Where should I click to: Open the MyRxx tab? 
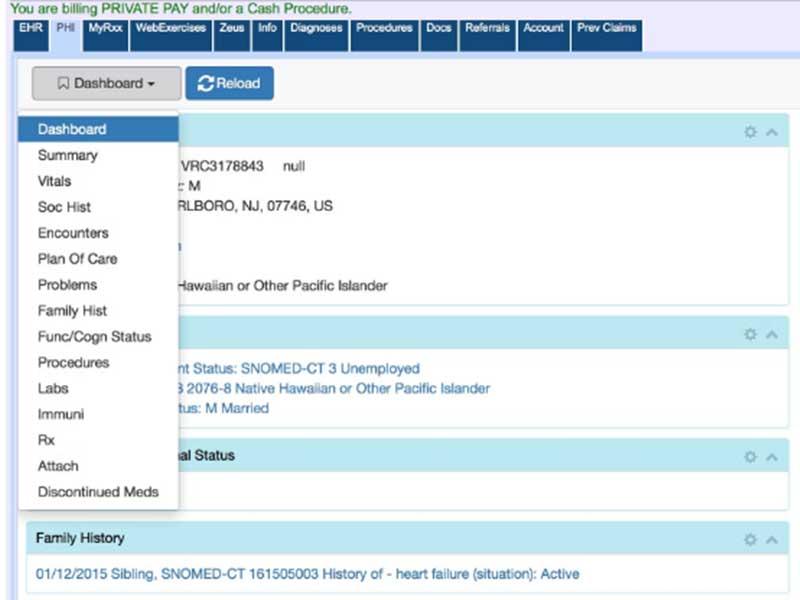tap(105, 35)
